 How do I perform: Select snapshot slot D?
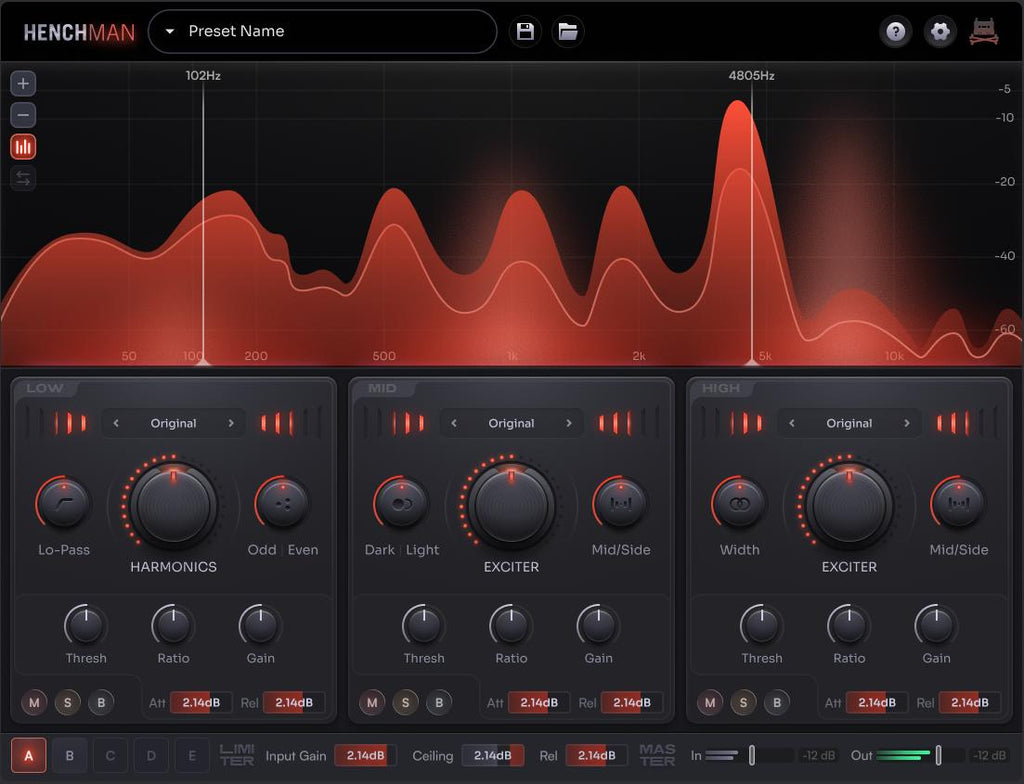[151, 756]
